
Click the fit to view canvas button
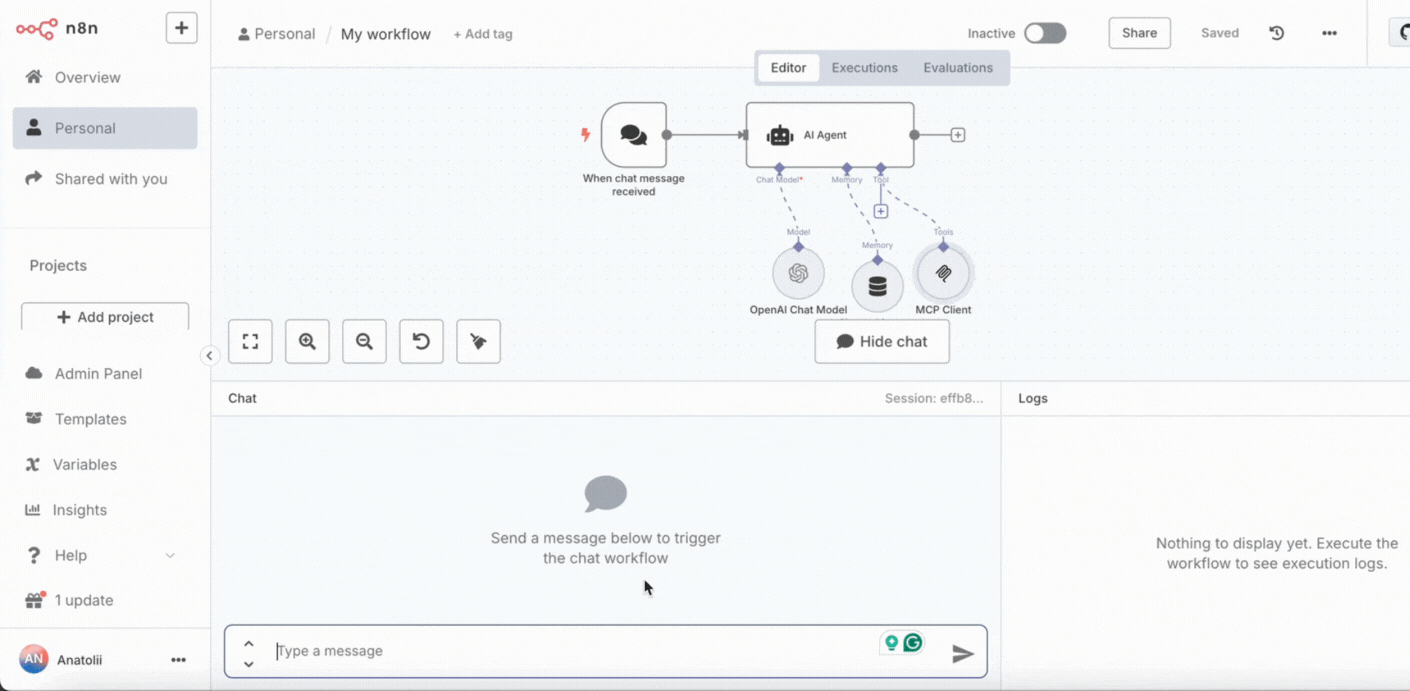click(250, 341)
